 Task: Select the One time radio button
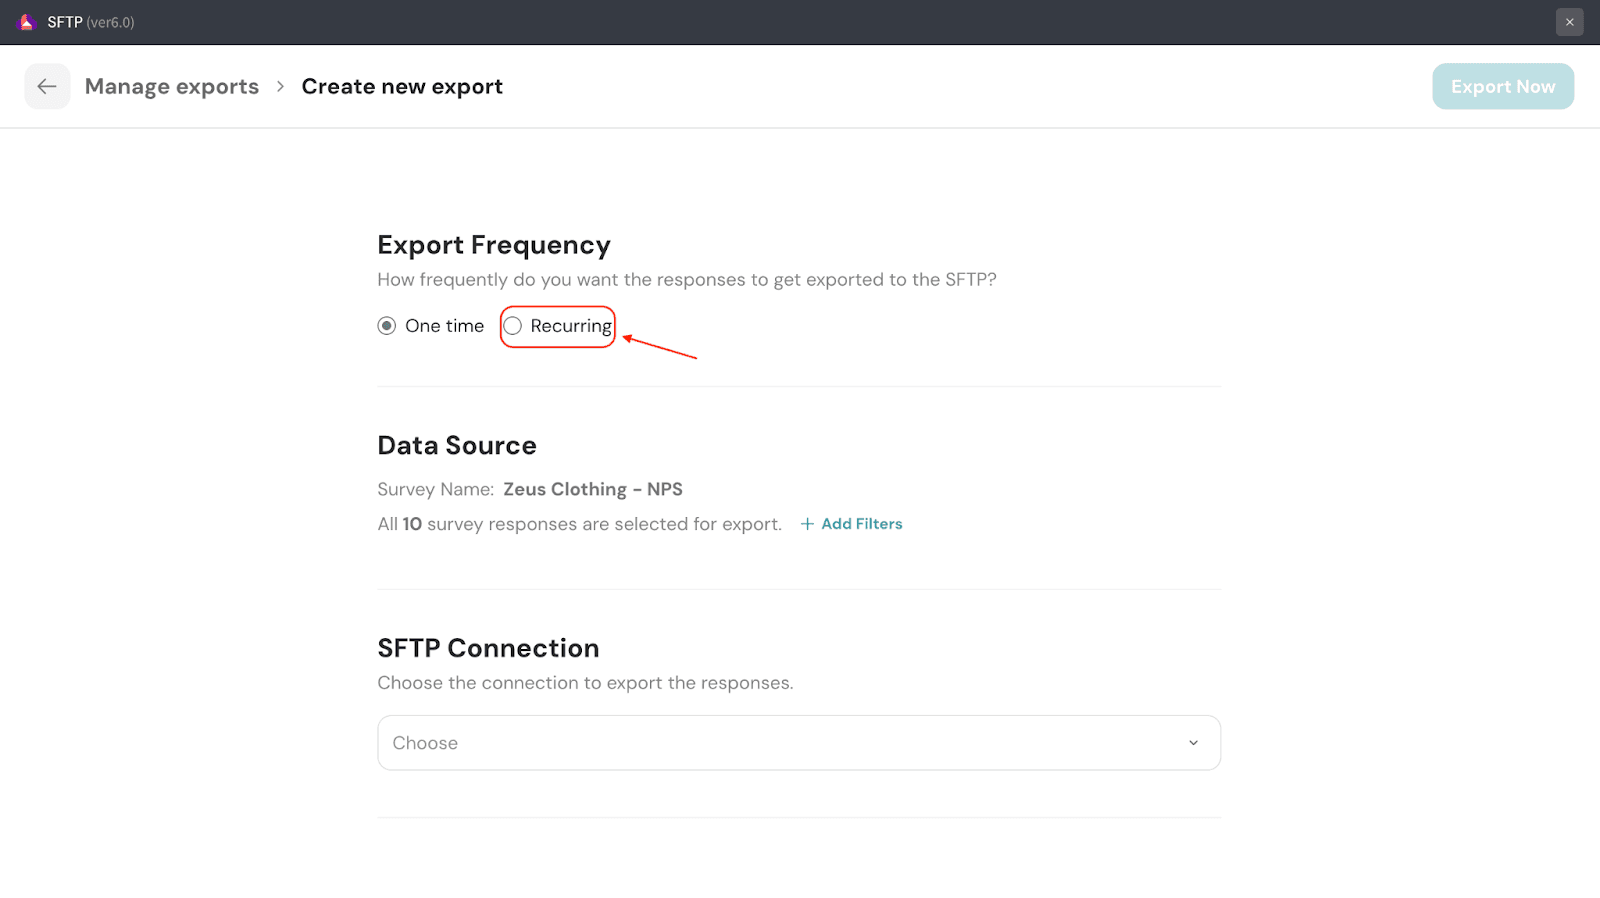(x=387, y=326)
